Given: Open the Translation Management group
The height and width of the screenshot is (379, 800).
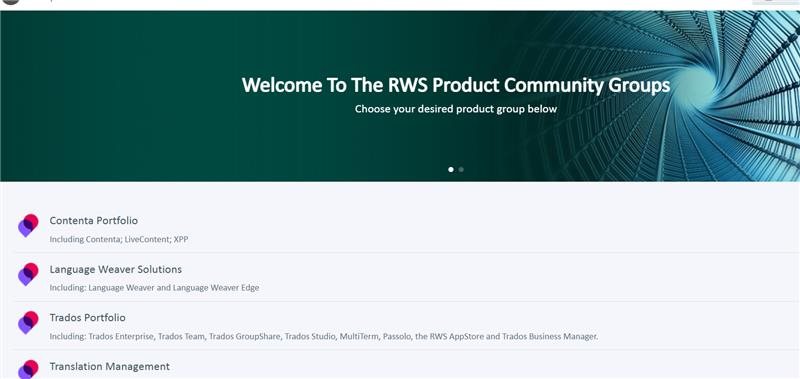Looking at the screenshot, I should click(109, 366).
